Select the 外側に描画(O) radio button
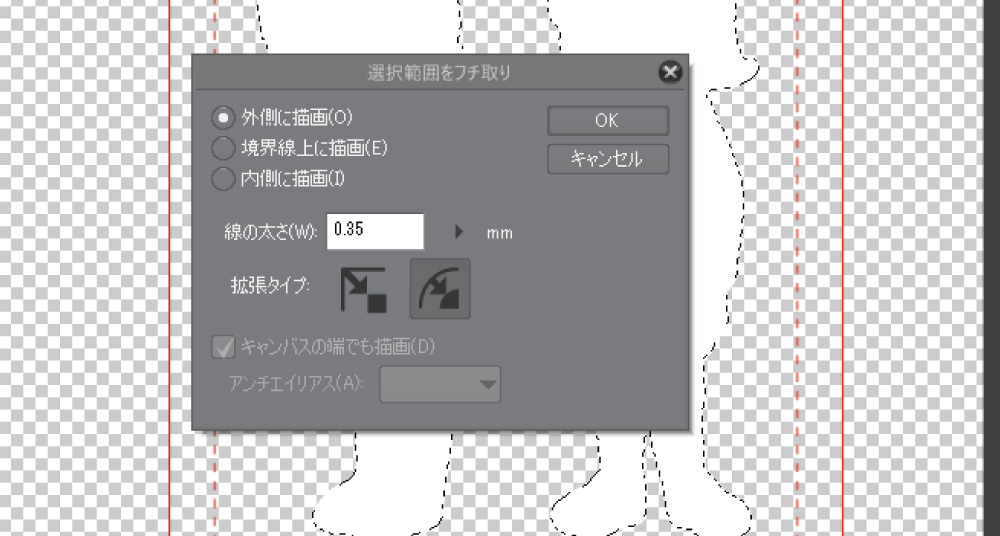1000x536 pixels. tap(223, 117)
